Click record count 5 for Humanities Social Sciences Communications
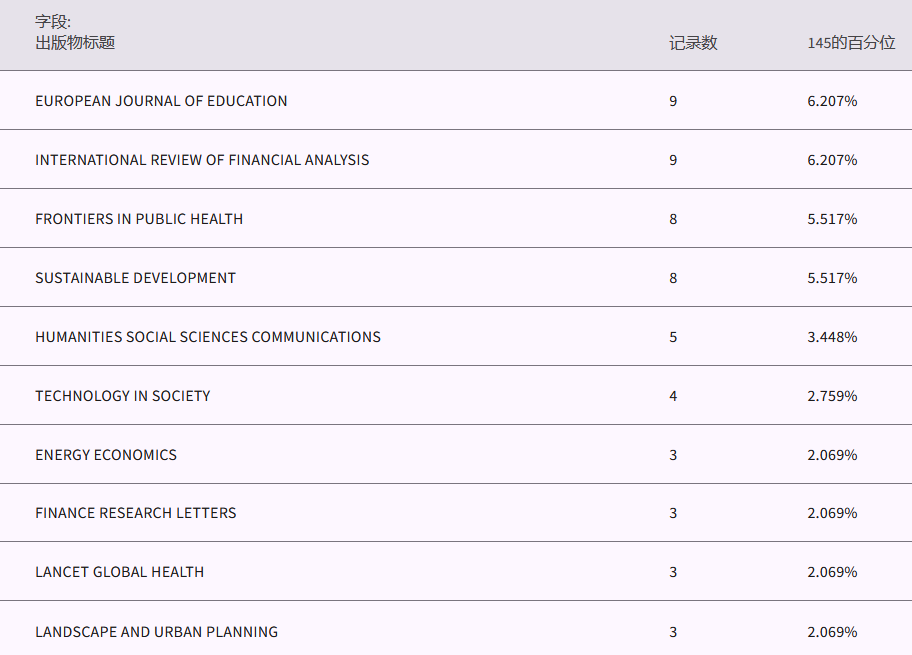912x655 pixels. [673, 337]
